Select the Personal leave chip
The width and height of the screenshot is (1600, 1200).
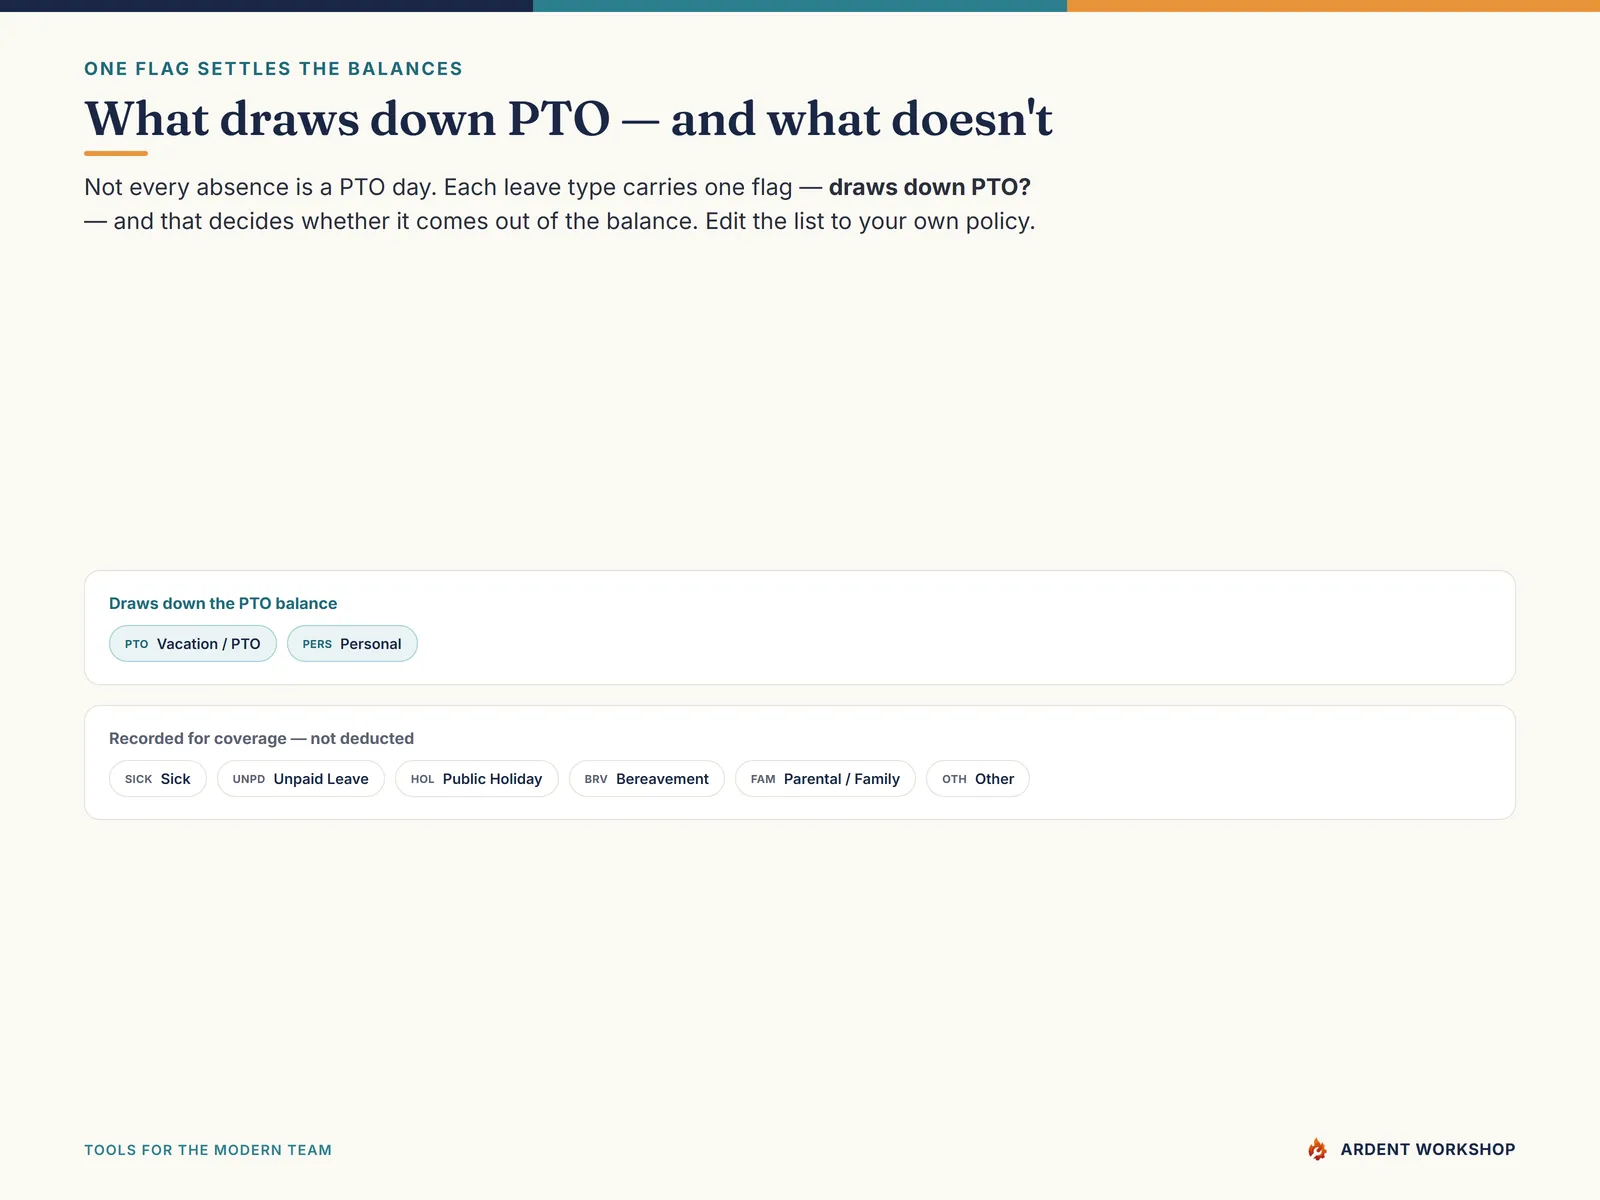(x=352, y=644)
